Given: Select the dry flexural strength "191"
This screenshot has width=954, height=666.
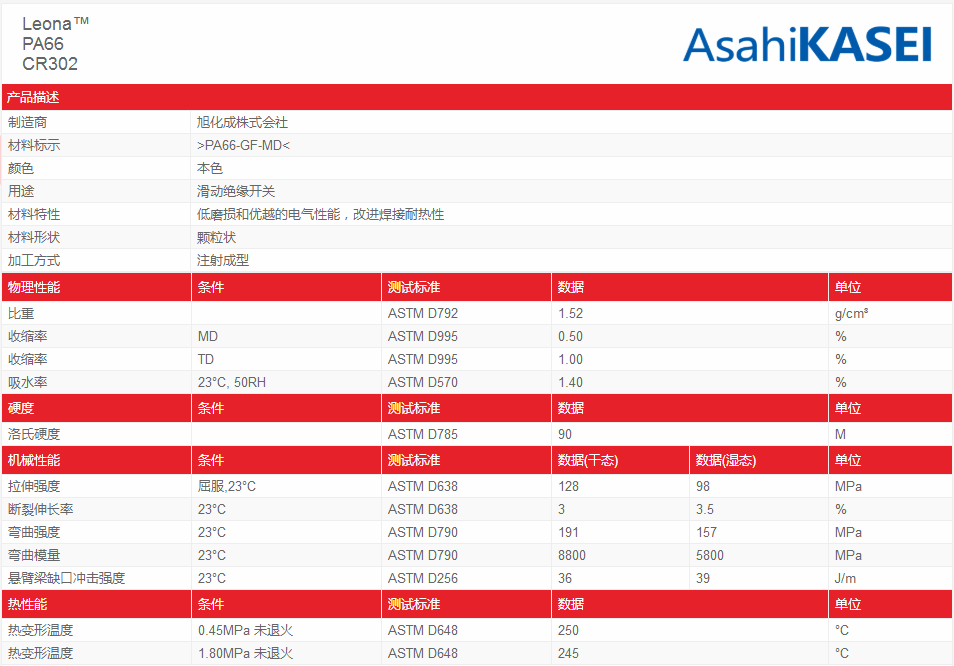Looking at the screenshot, I should 568,533.
